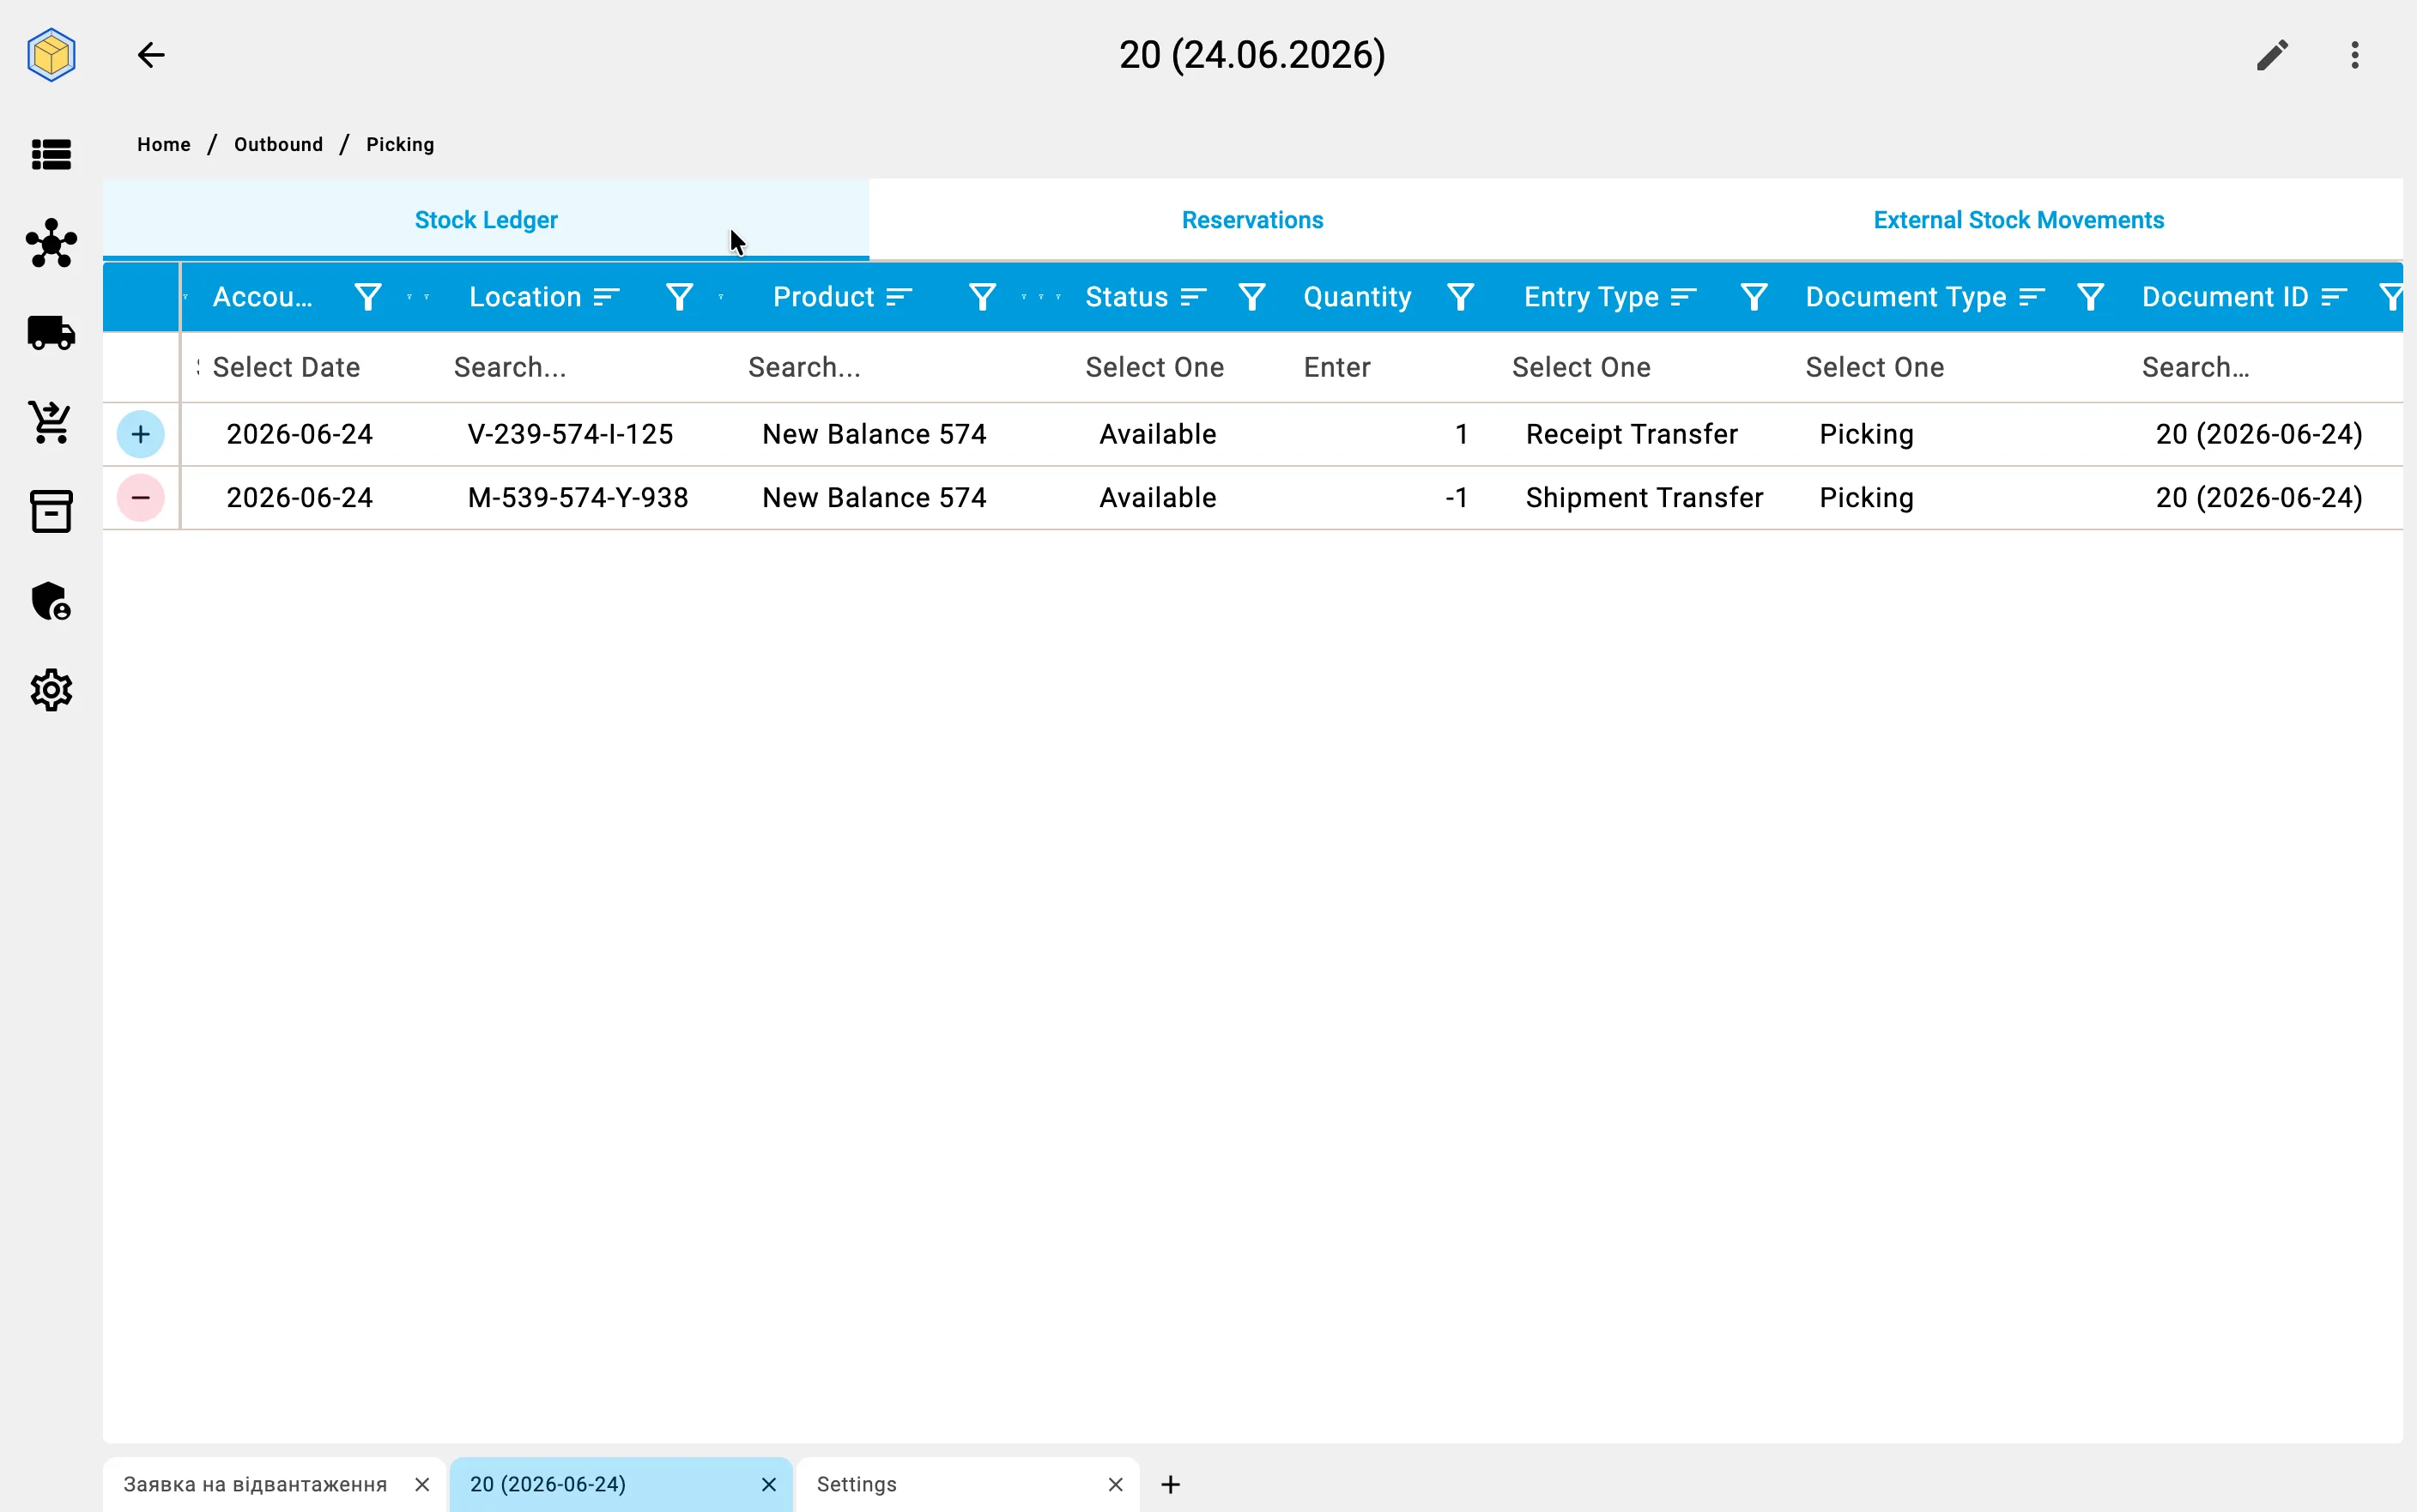Viewport: 2417px width, 1512px height.
Task: Add a new tab with plus button
Action: pyautogui.click(x=1170, y=1484)
